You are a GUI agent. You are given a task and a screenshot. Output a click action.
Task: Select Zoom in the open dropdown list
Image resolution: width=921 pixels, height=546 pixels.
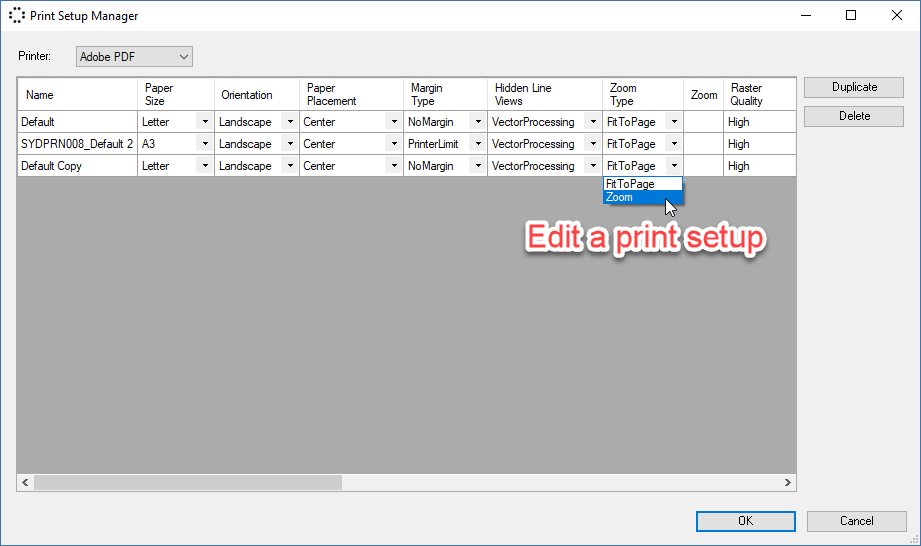click(643, 197)
